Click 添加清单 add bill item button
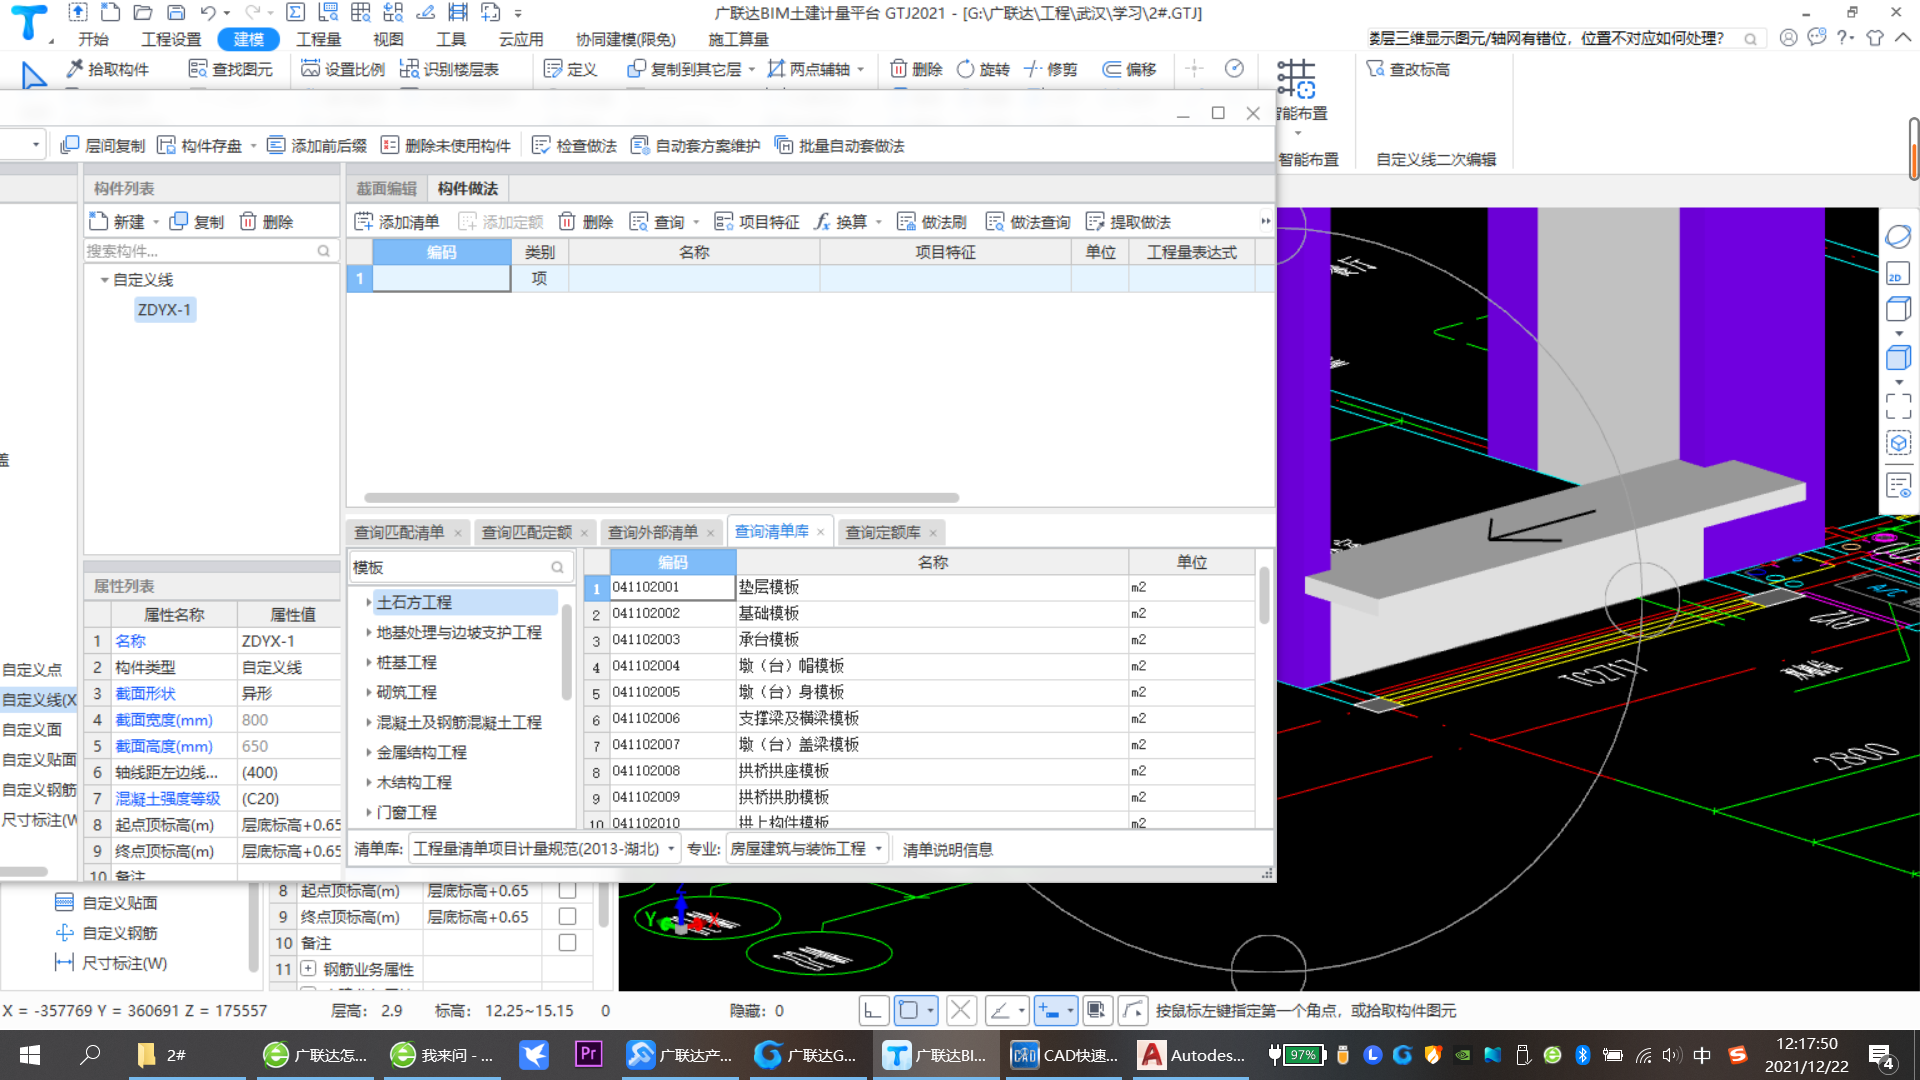This screenshot has height=1080, width=1920. pyautogui.click(x=397, y=222)
